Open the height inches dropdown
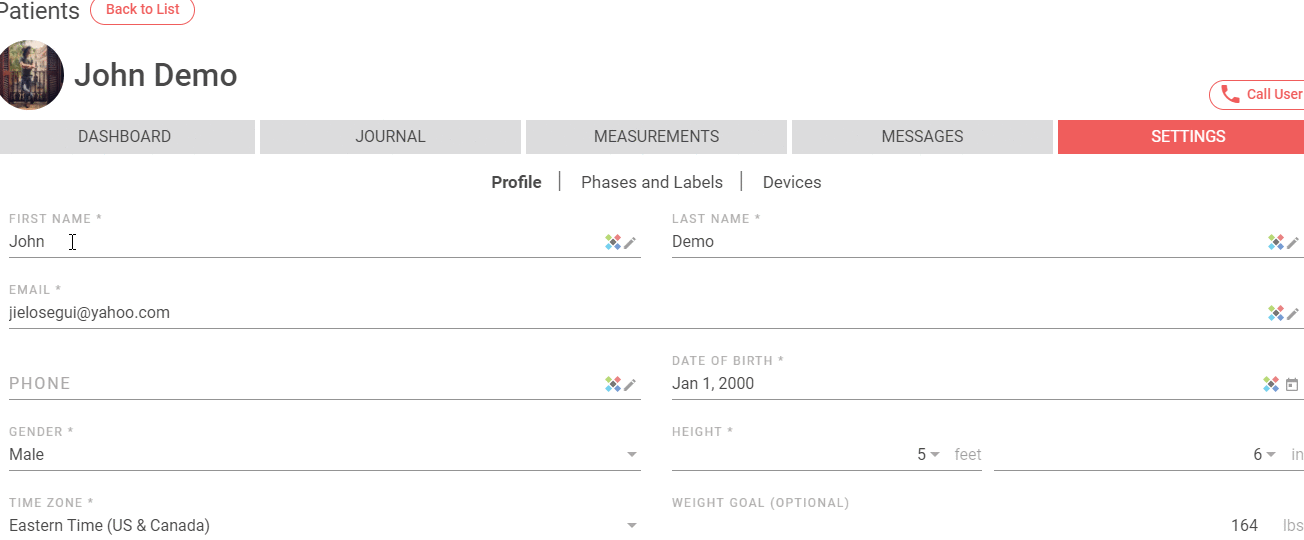This screenshot has height=540, width=1304. pyautogui.click(x=1271, y=455)
